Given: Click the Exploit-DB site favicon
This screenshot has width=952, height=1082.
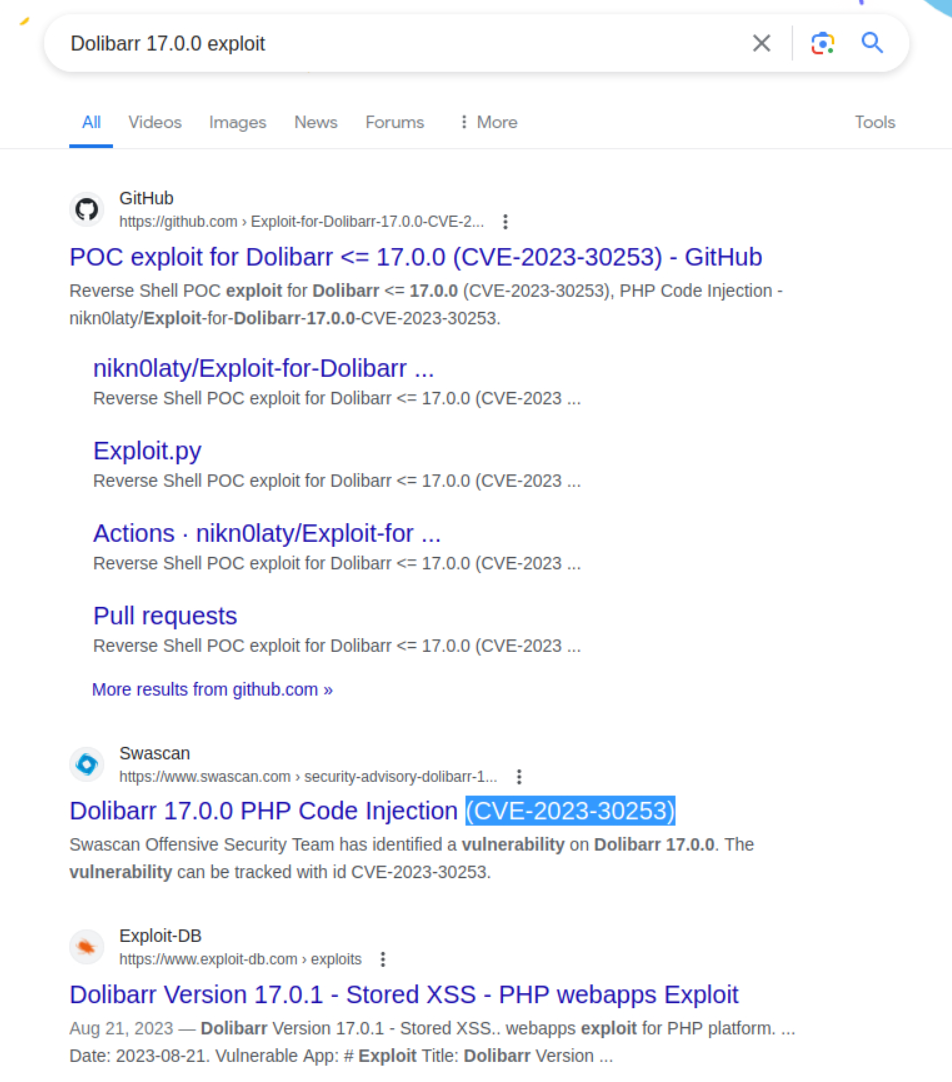Looking at the screenshot, I should (x=87, y=948).
